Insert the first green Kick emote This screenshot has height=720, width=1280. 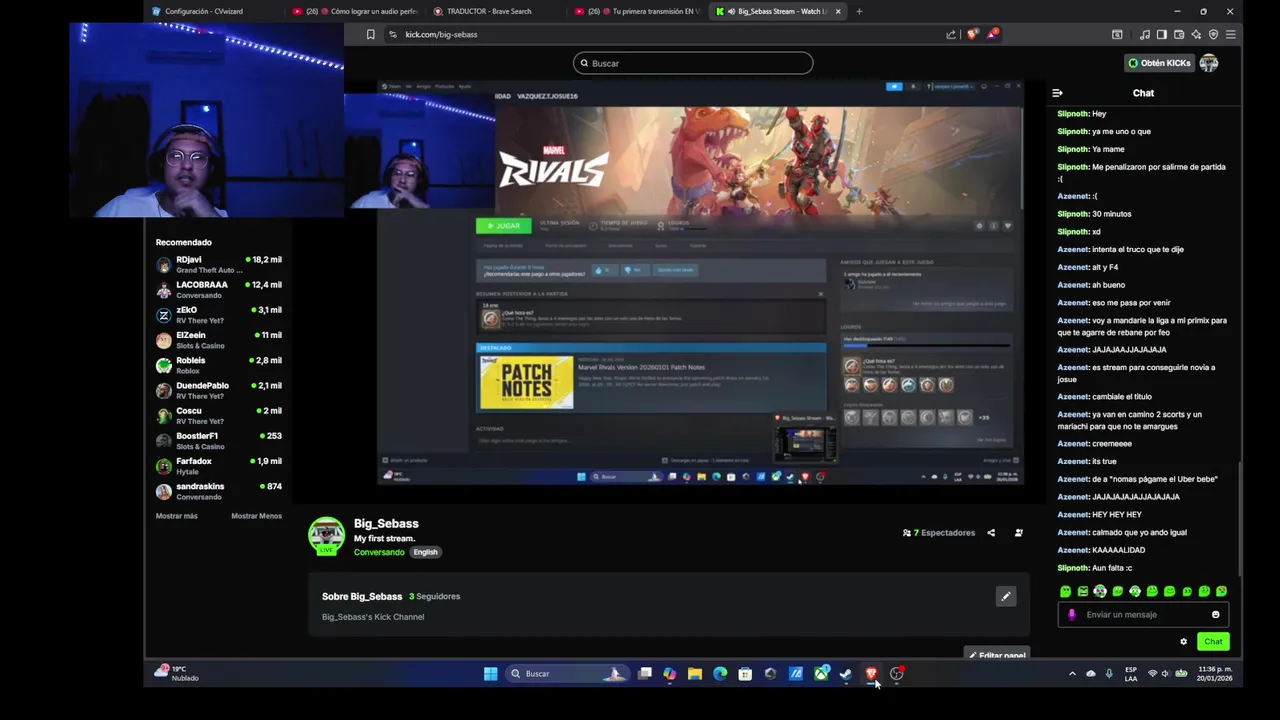point(1065,592)
